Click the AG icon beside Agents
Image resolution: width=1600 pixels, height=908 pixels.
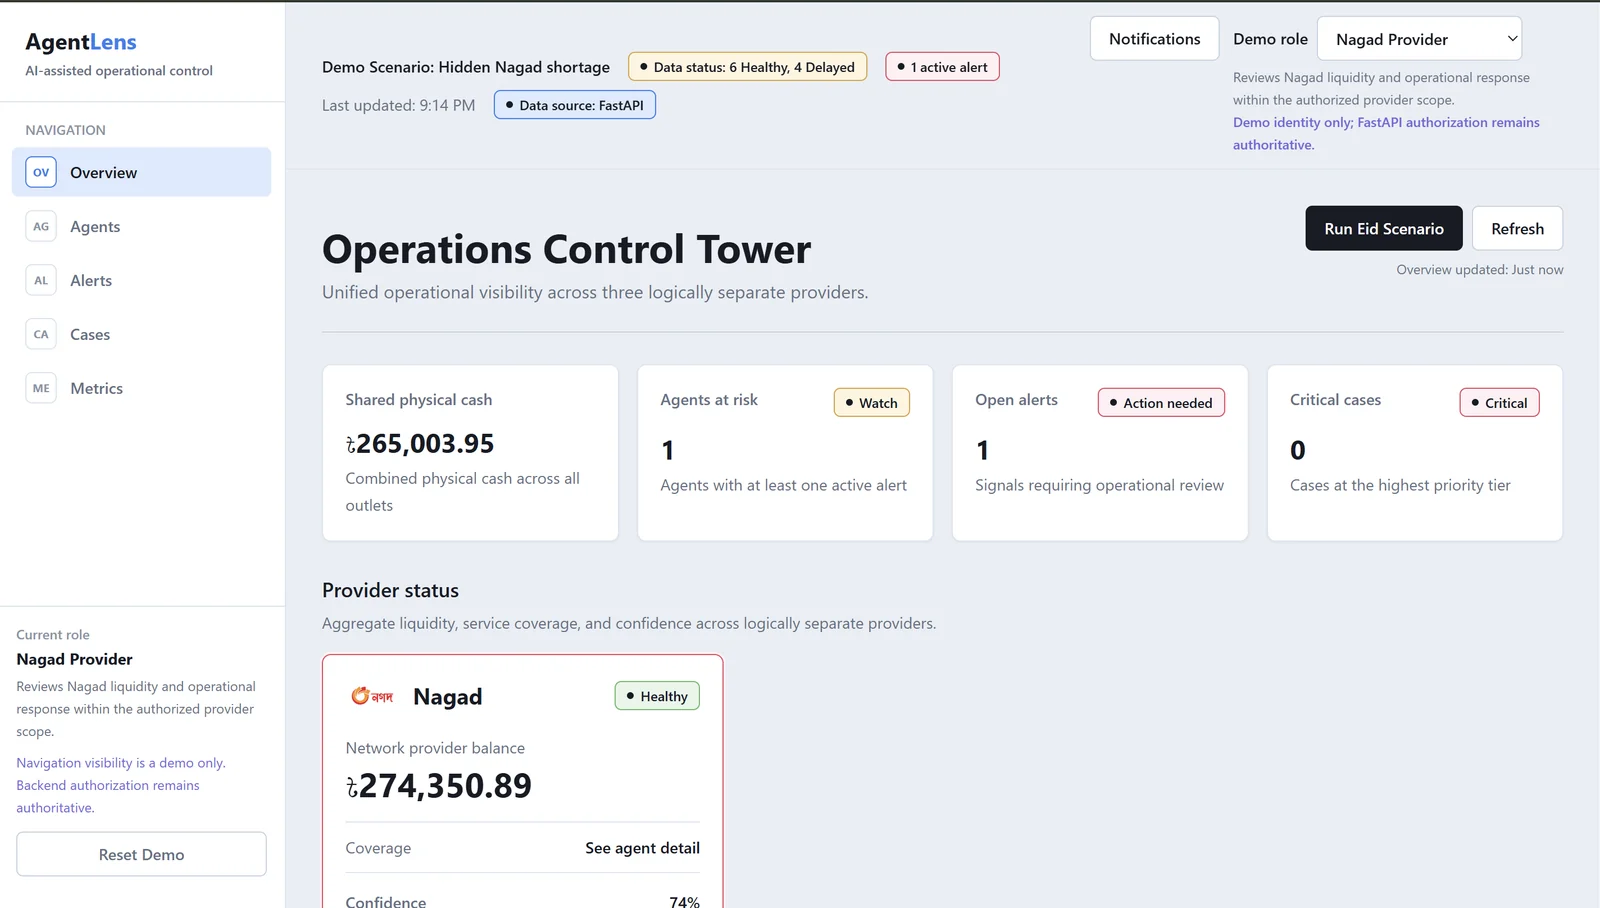(x=41, y=226)
